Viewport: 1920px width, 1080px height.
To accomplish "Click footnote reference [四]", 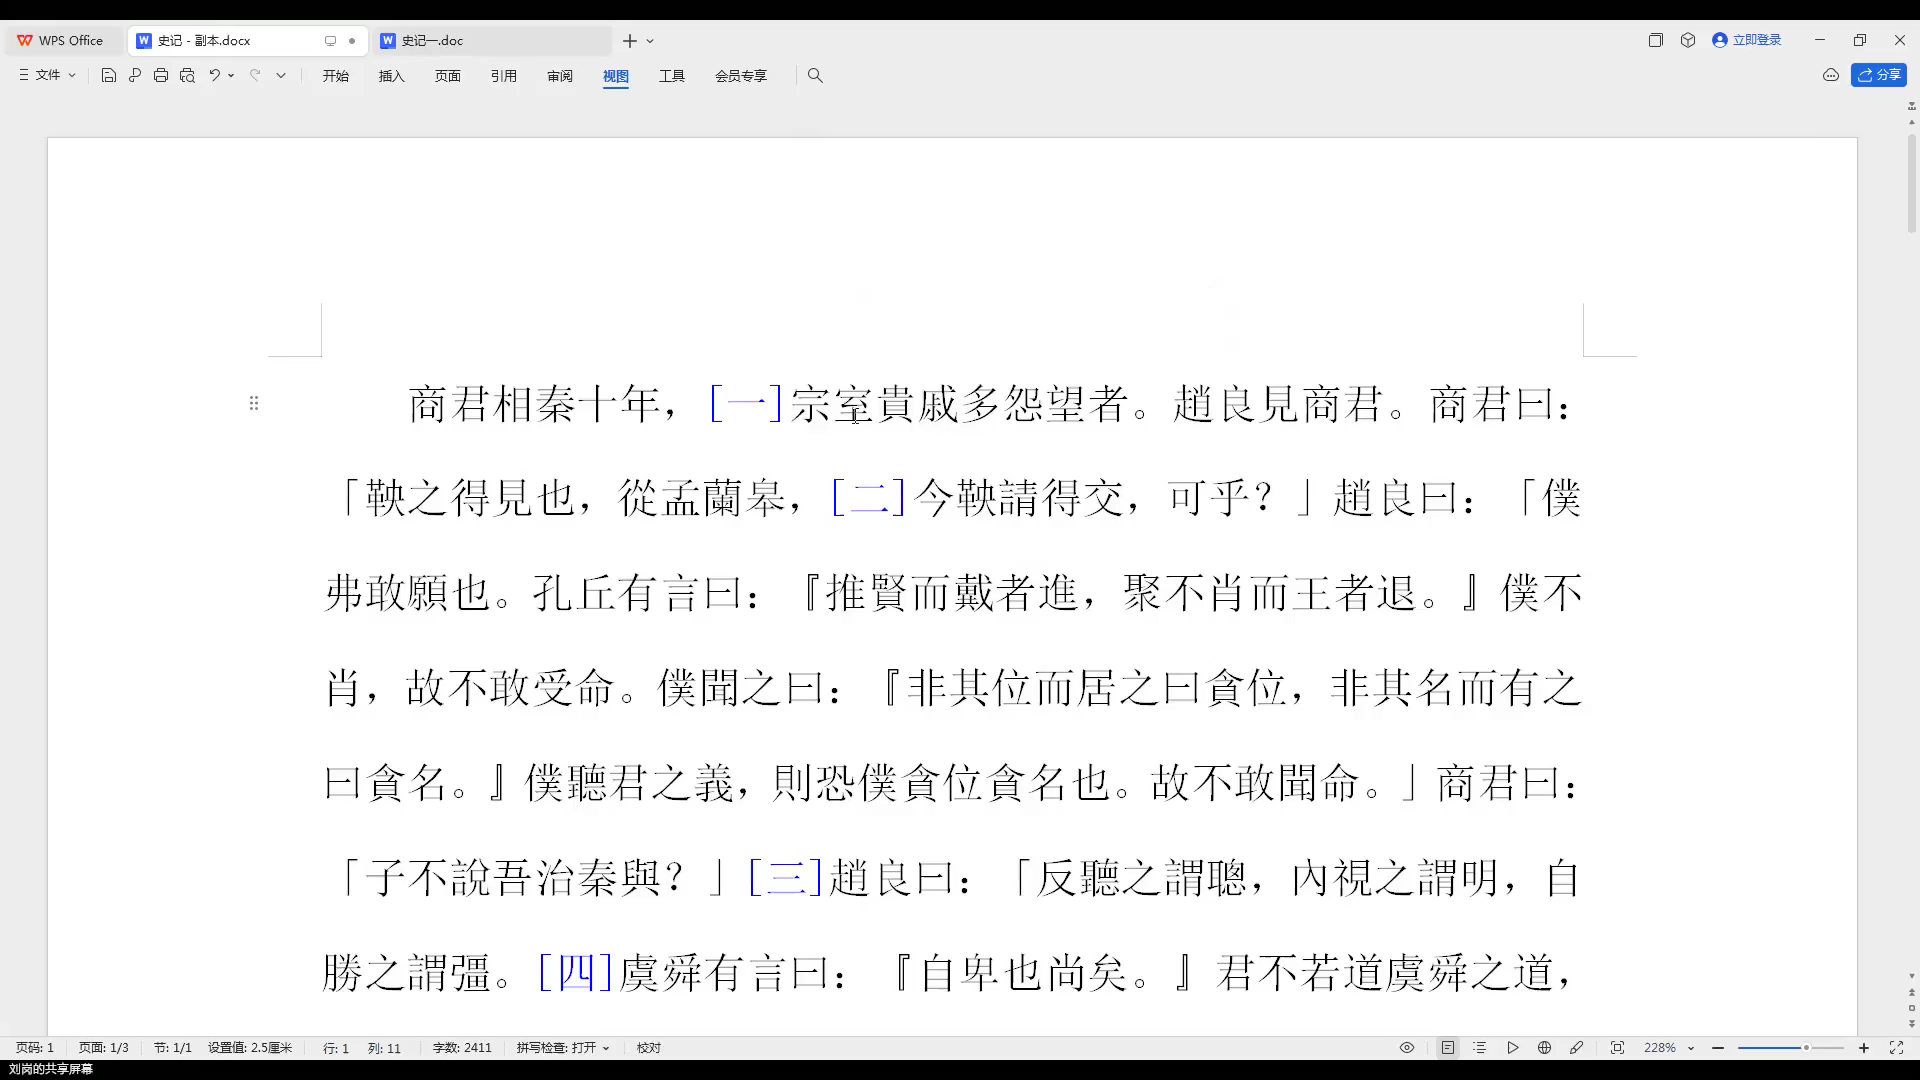I will [576, 972].
